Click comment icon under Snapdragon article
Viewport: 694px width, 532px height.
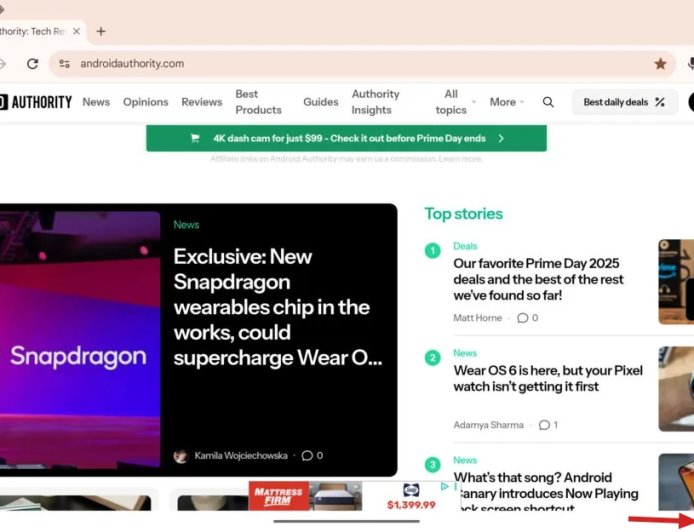pyautogui.click(x=307, y=456)
